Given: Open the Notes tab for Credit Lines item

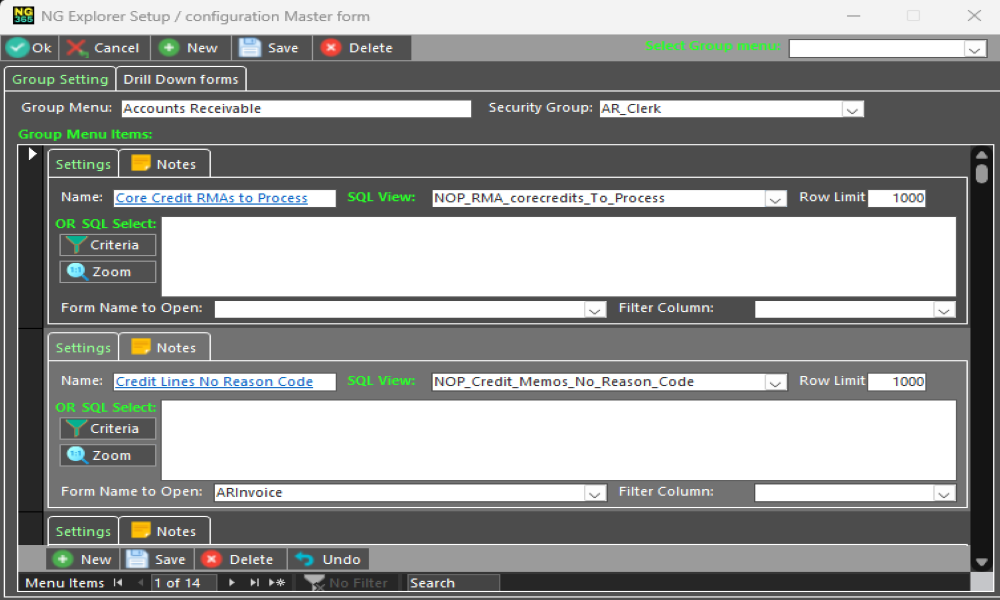Looking at the screenshot, I should (x=165, y=346).
